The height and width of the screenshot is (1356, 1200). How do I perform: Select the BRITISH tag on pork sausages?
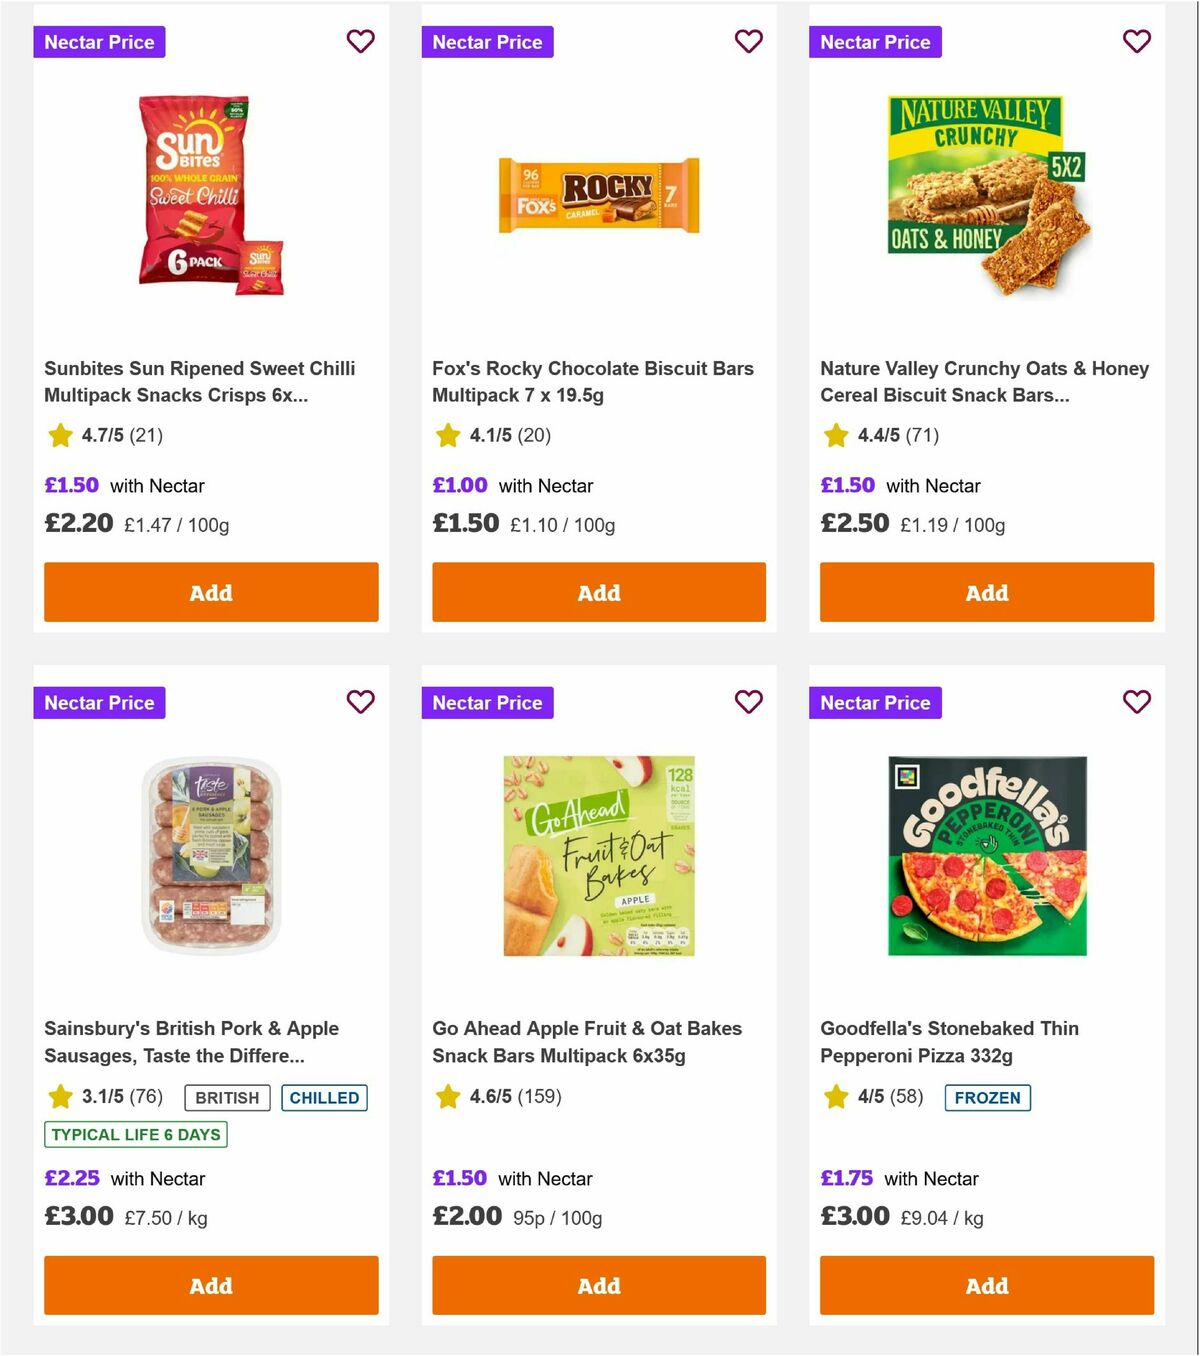pos(226,1097)
